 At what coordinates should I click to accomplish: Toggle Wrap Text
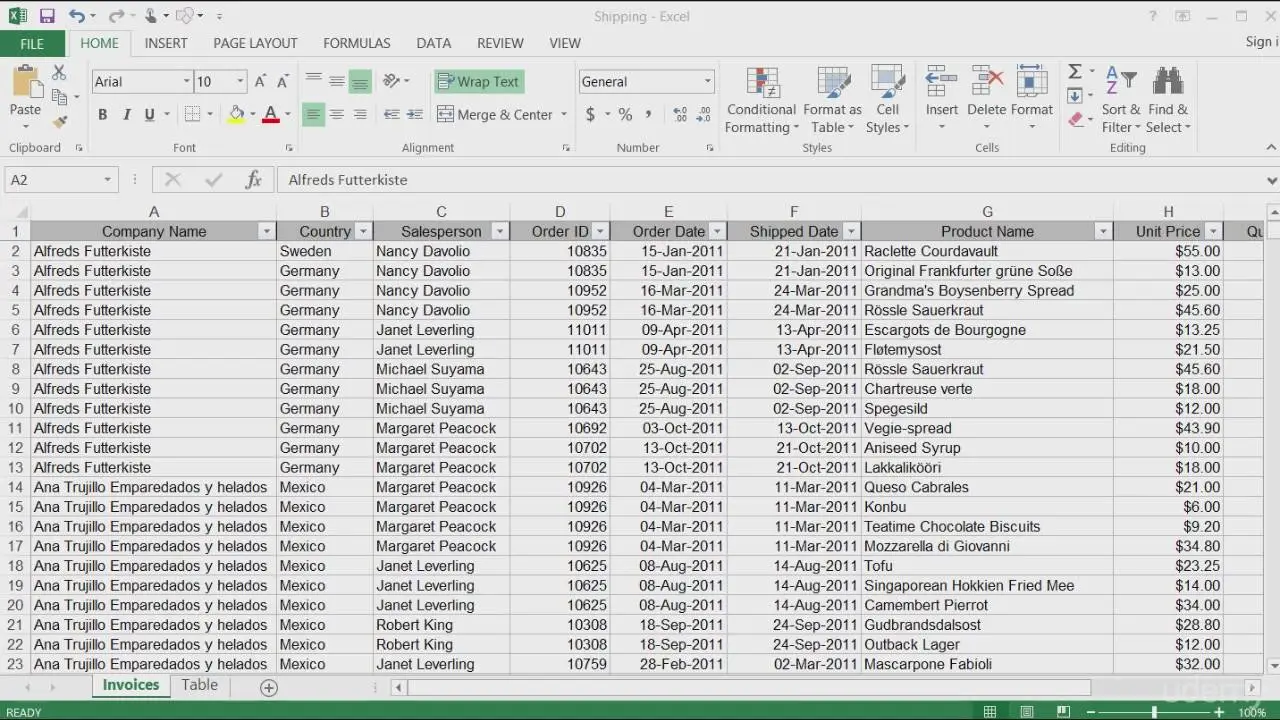479,82
